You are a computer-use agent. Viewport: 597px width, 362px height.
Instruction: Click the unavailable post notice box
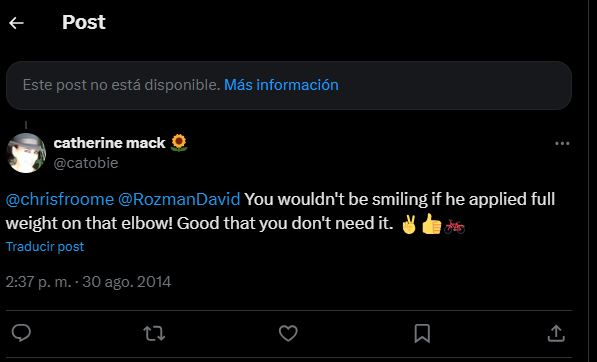pos(289,85)
